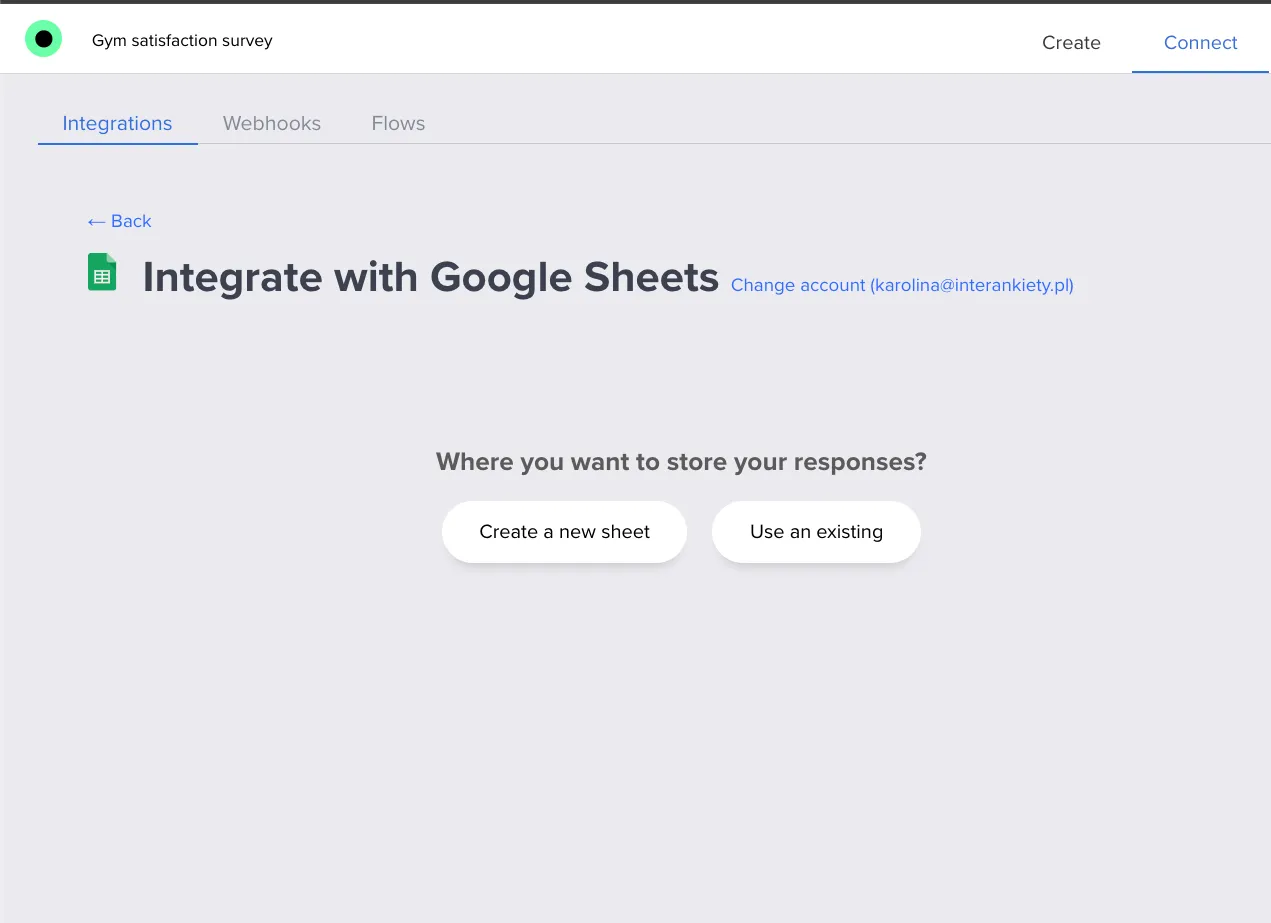Click the interankiety logo in top left
1271x923 pixels.
click(x=43, y=38)
